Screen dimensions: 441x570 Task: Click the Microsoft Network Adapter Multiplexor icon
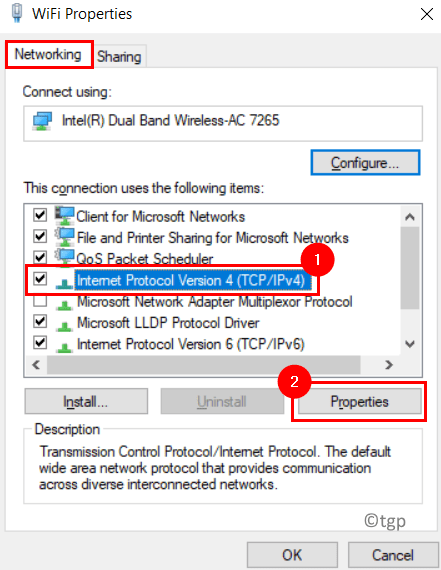coord(65,304)
